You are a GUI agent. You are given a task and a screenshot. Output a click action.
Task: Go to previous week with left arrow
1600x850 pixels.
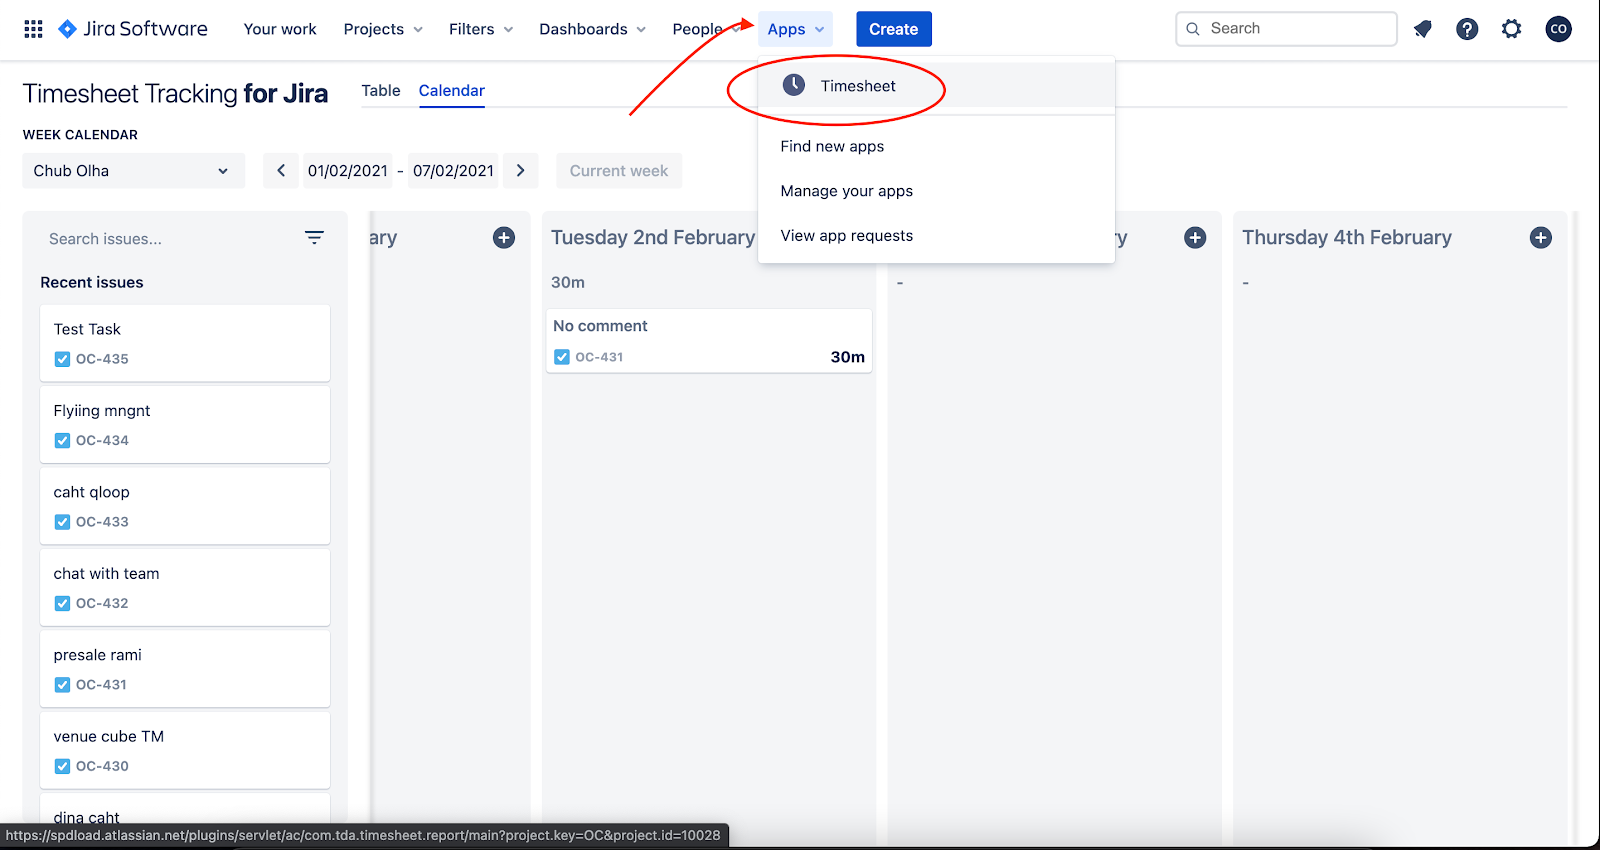[281, 171]
